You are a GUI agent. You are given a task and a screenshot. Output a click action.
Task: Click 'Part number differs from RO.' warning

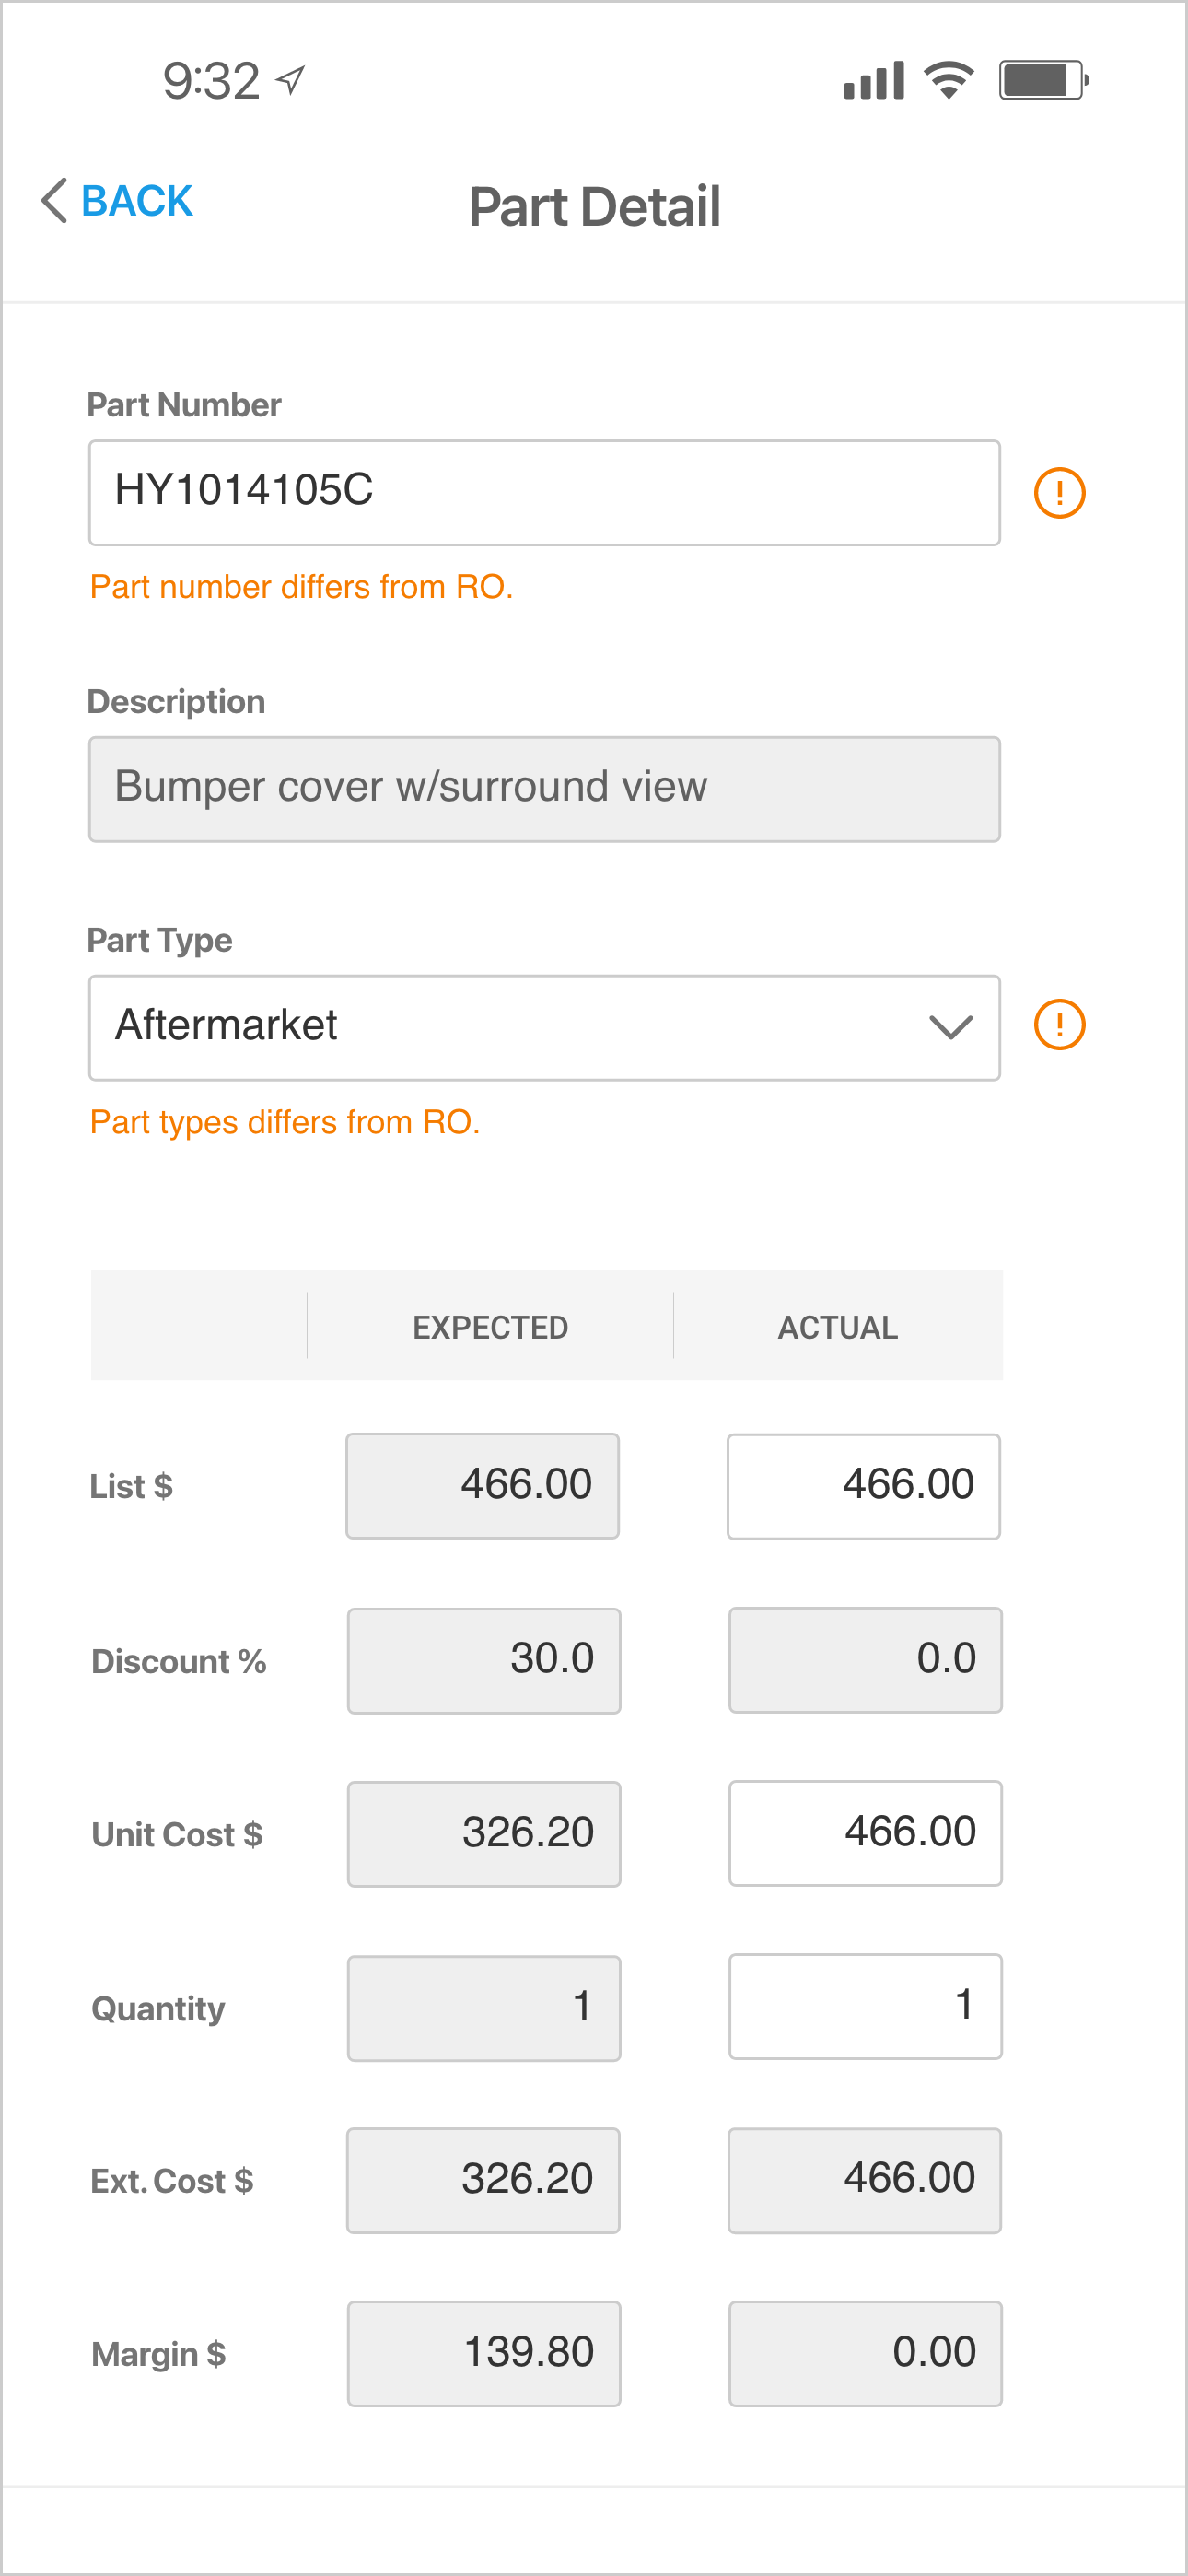(x=301, y=587)
